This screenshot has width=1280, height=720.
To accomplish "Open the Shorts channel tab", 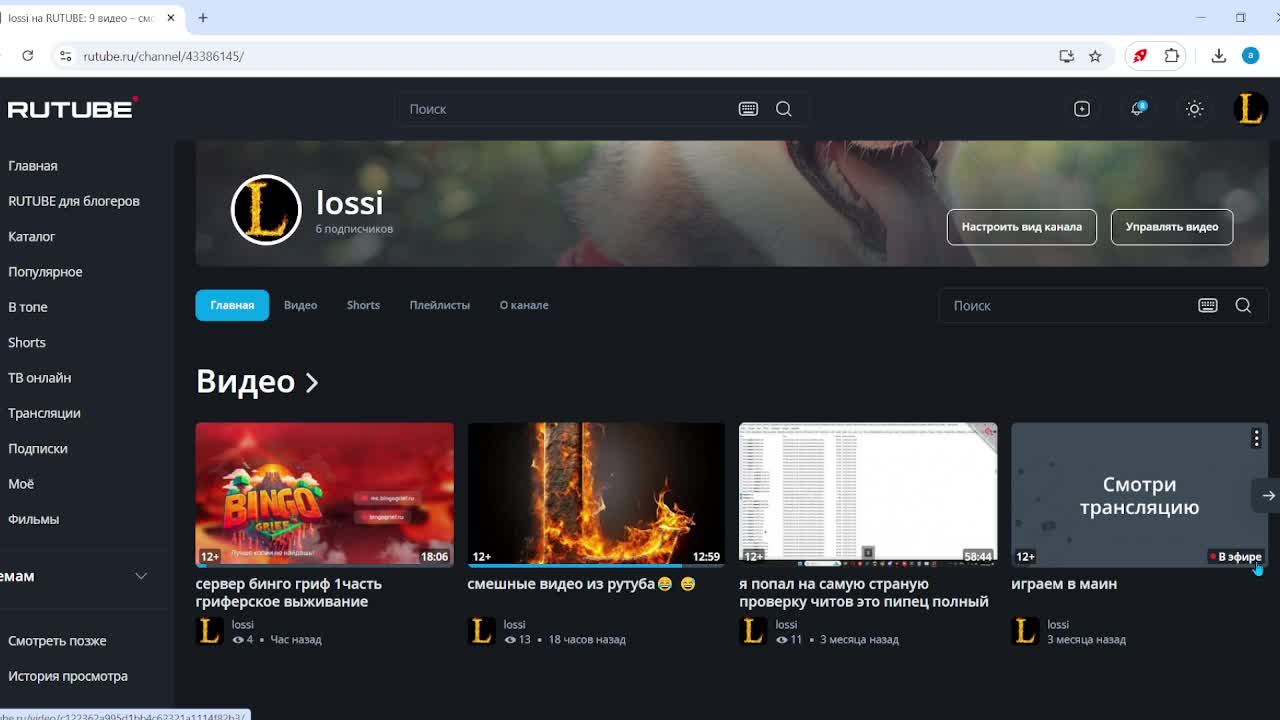I will pos(363,305).
